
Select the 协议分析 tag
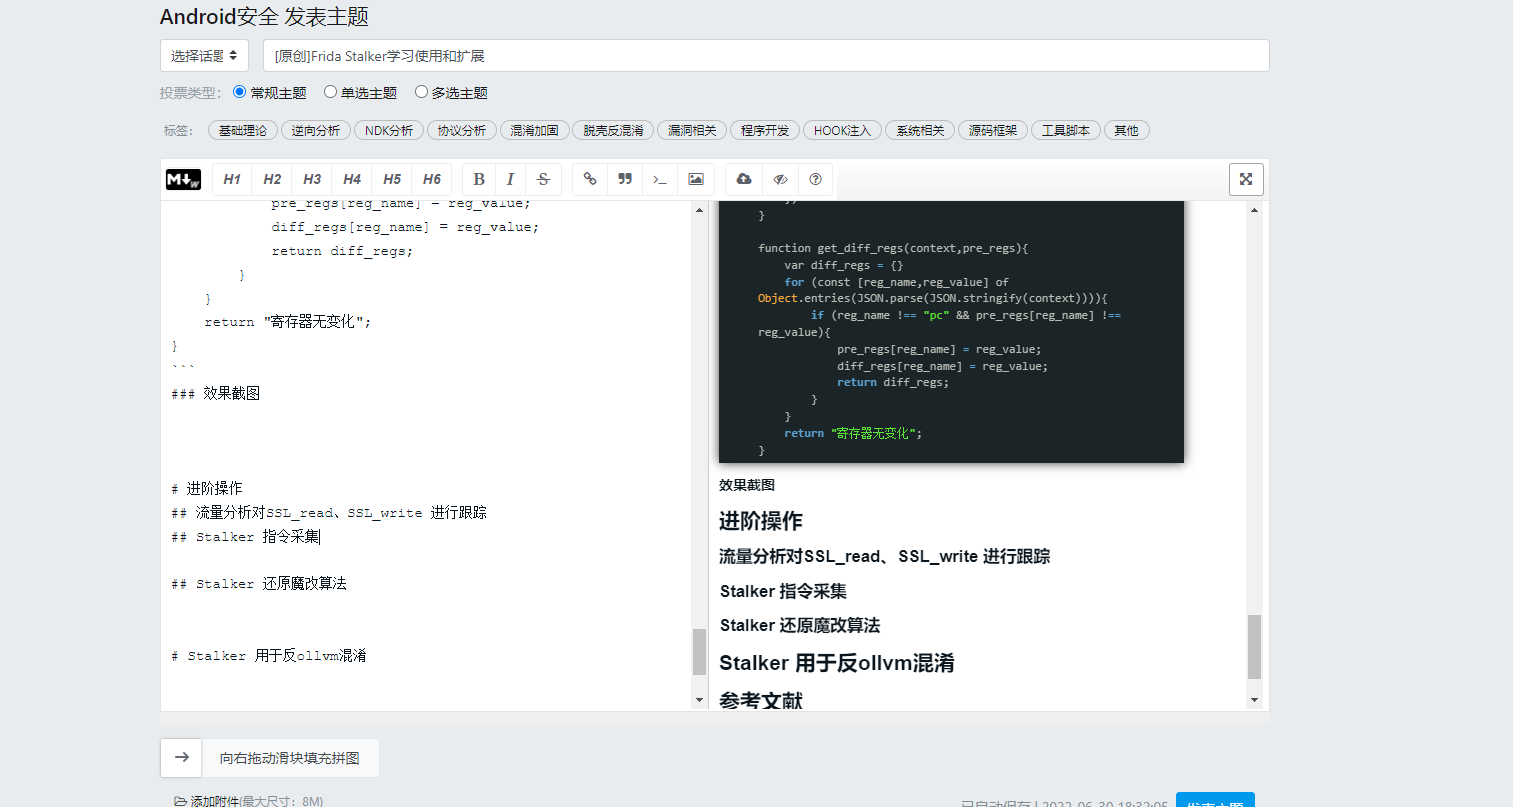click(x=462, y=130)
